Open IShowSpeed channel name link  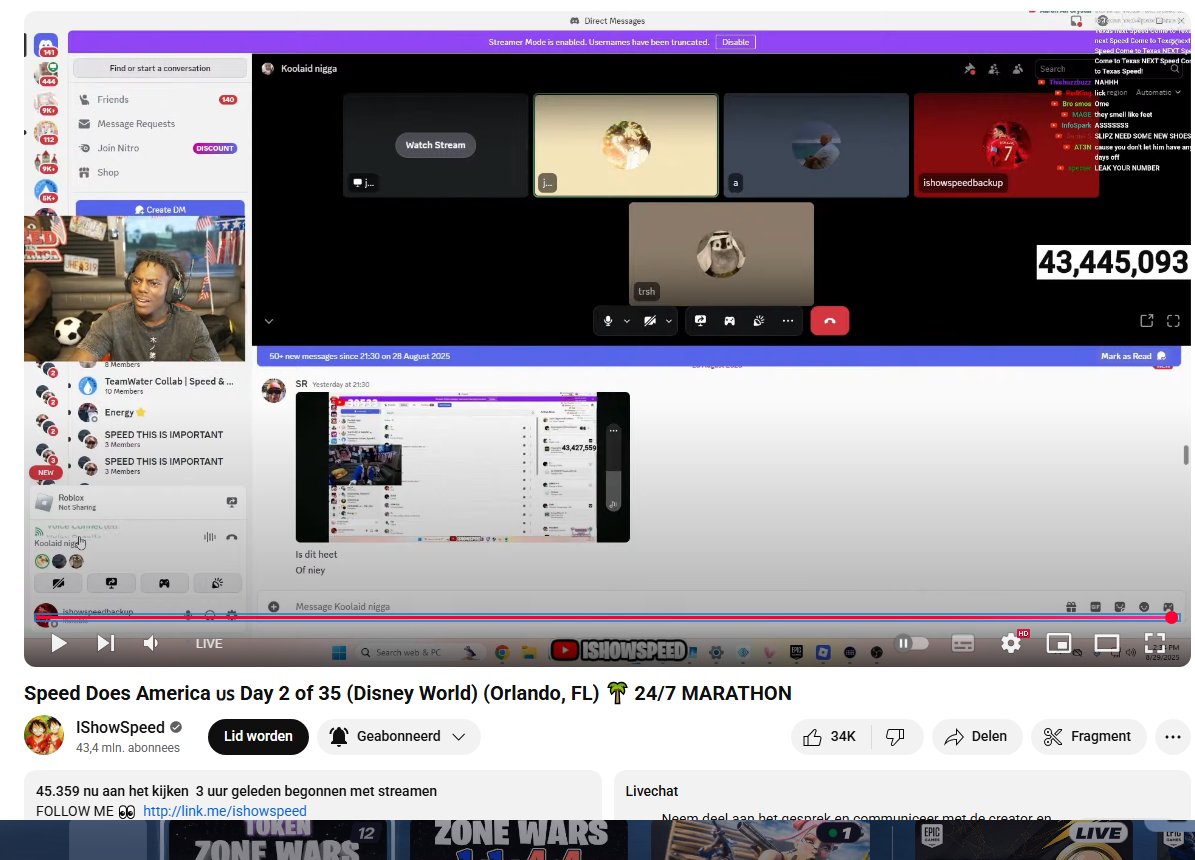(x=120, y=727)
